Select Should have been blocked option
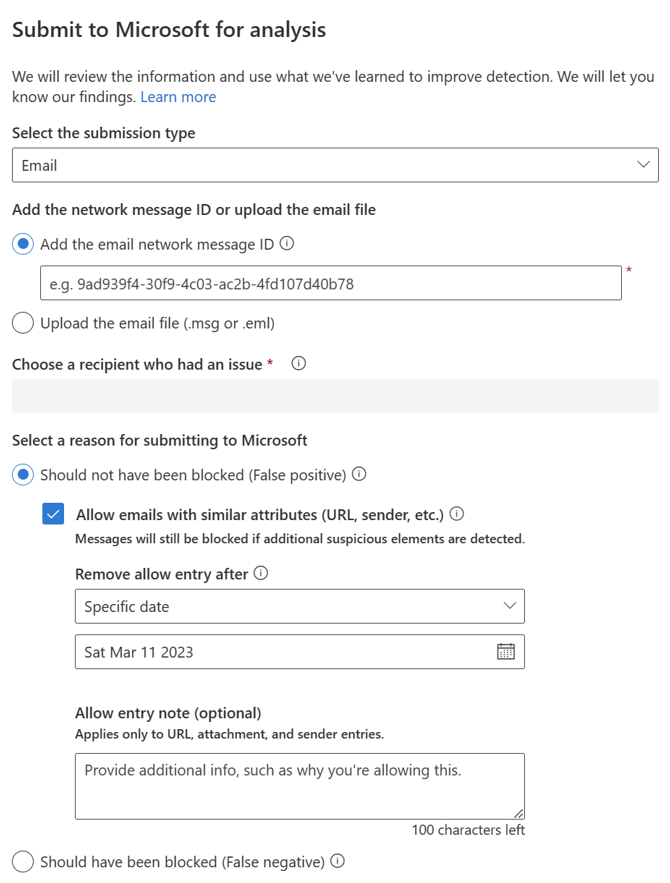The width and height of the screenshot is (670, 883). [x=23, y=862]
